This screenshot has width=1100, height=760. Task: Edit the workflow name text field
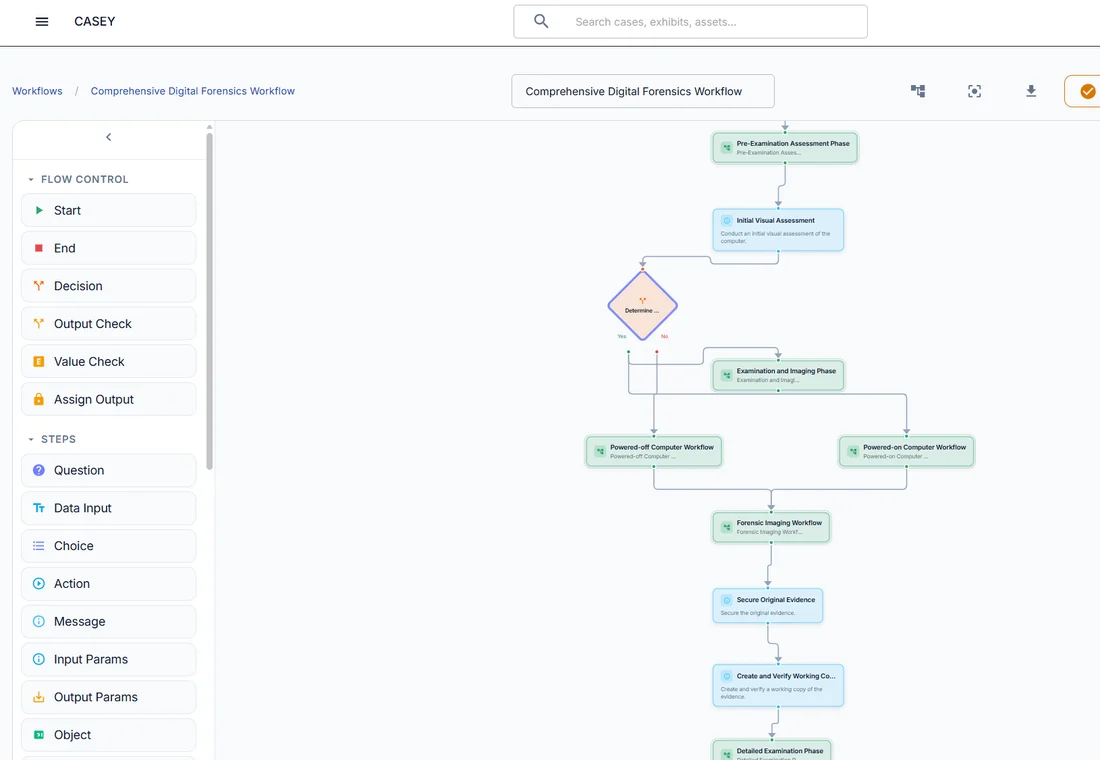pos(643,91)
